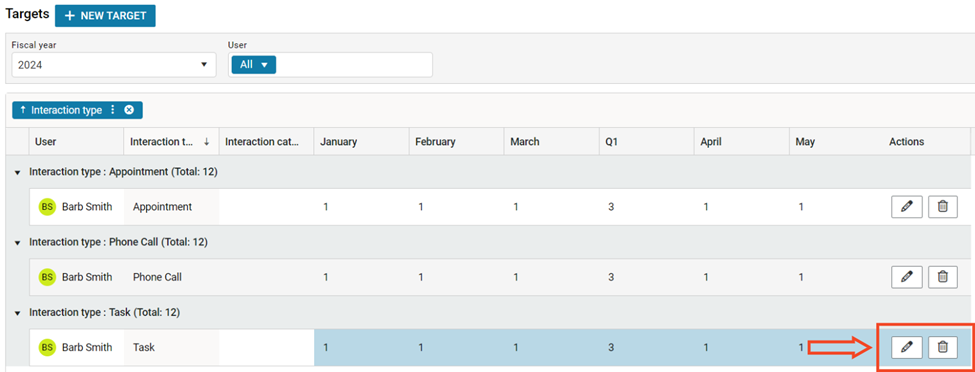
Task: Click Barb Smith avatar in Task row
Action: 47,347
